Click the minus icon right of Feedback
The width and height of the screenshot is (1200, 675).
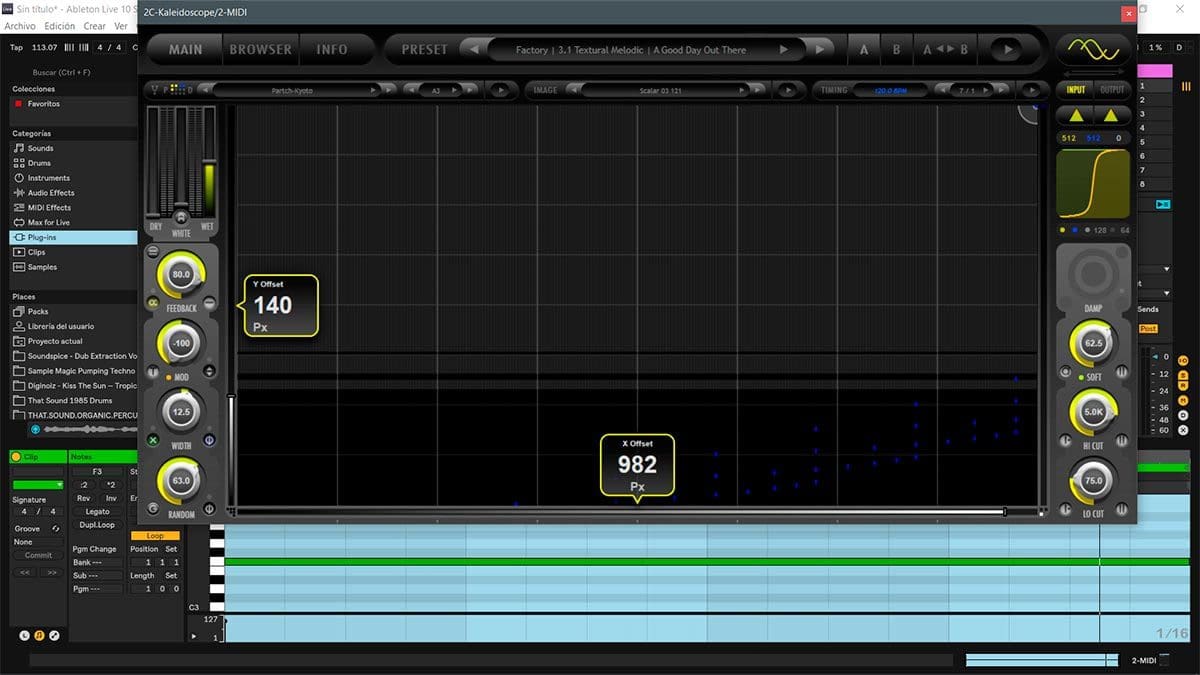point(210,303)
